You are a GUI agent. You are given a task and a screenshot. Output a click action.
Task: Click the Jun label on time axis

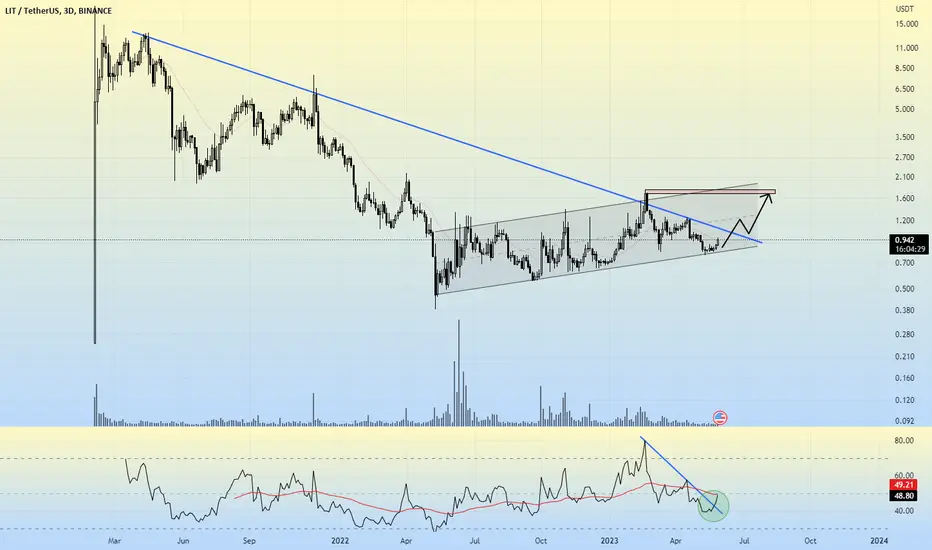coord(183,541)
